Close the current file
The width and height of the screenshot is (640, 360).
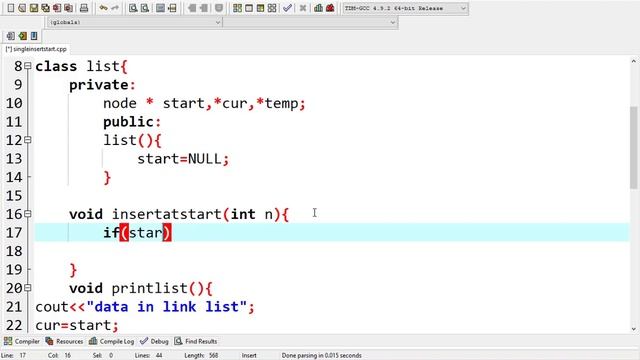[57, 8]
